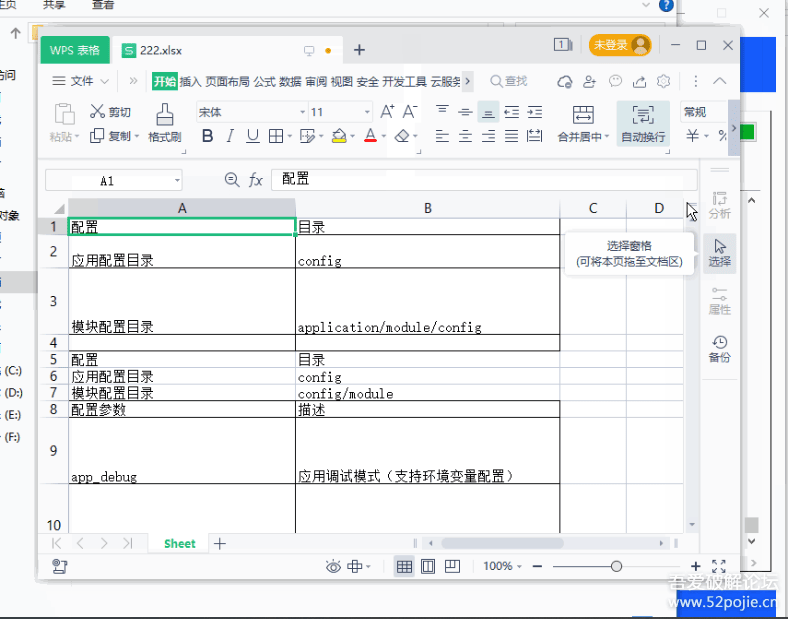Image resolution: width=788 pixels, height=619 pixels.
Task: Open the 数据 ribbon tab
Action: [290, 81]
